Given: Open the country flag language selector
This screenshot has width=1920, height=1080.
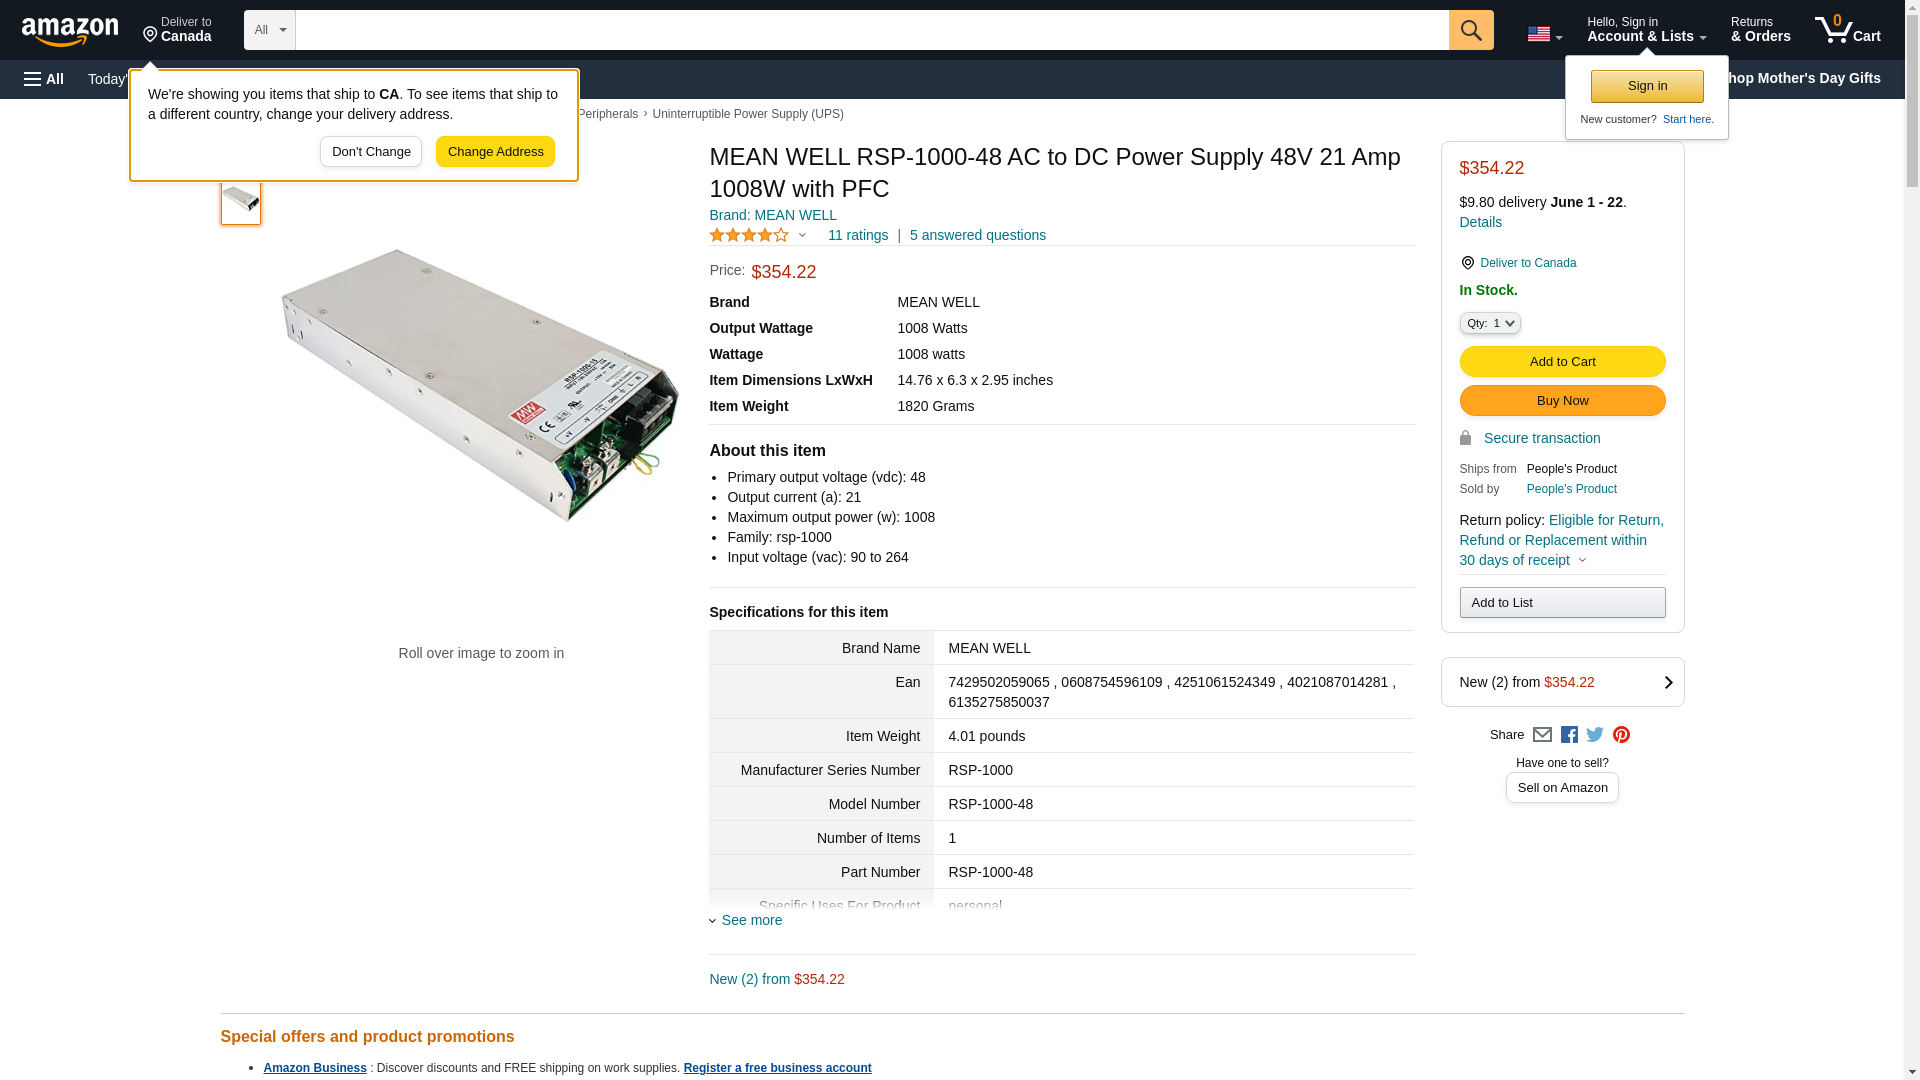Looking at the screenshot, I should point(1544,34).
